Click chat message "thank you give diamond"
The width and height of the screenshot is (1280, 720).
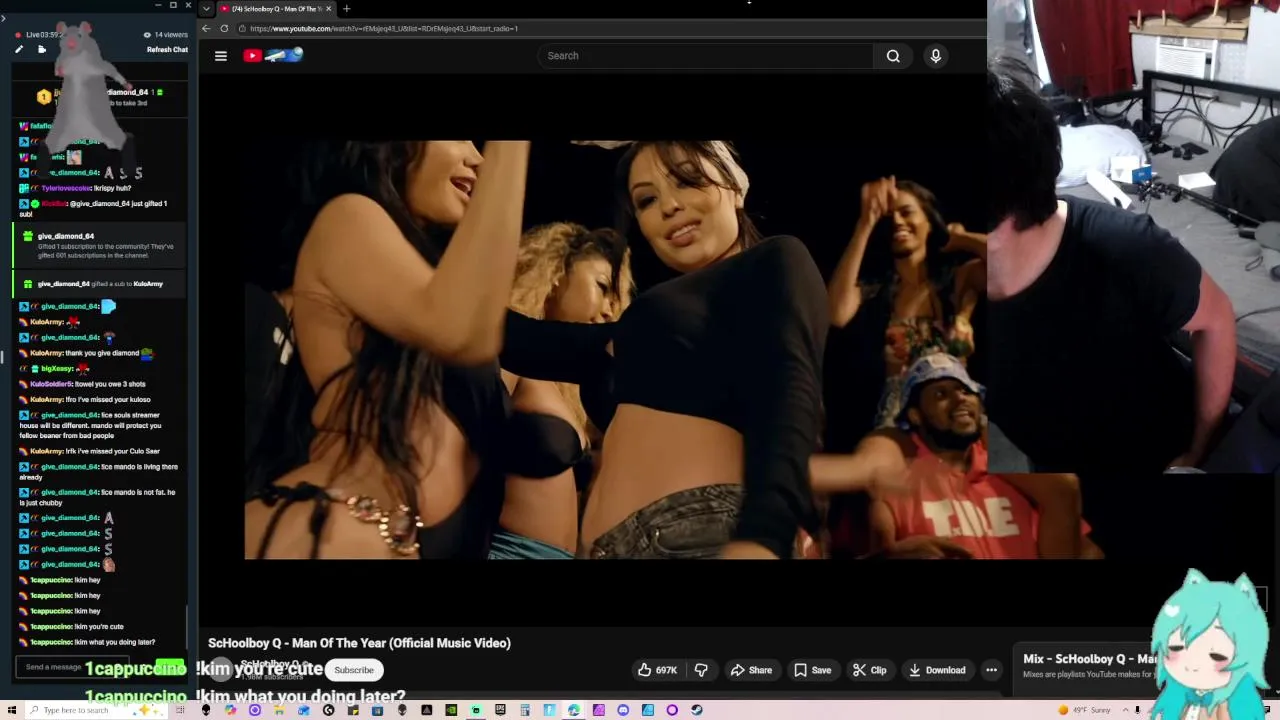pyautogui.click(x=91, y=353)
